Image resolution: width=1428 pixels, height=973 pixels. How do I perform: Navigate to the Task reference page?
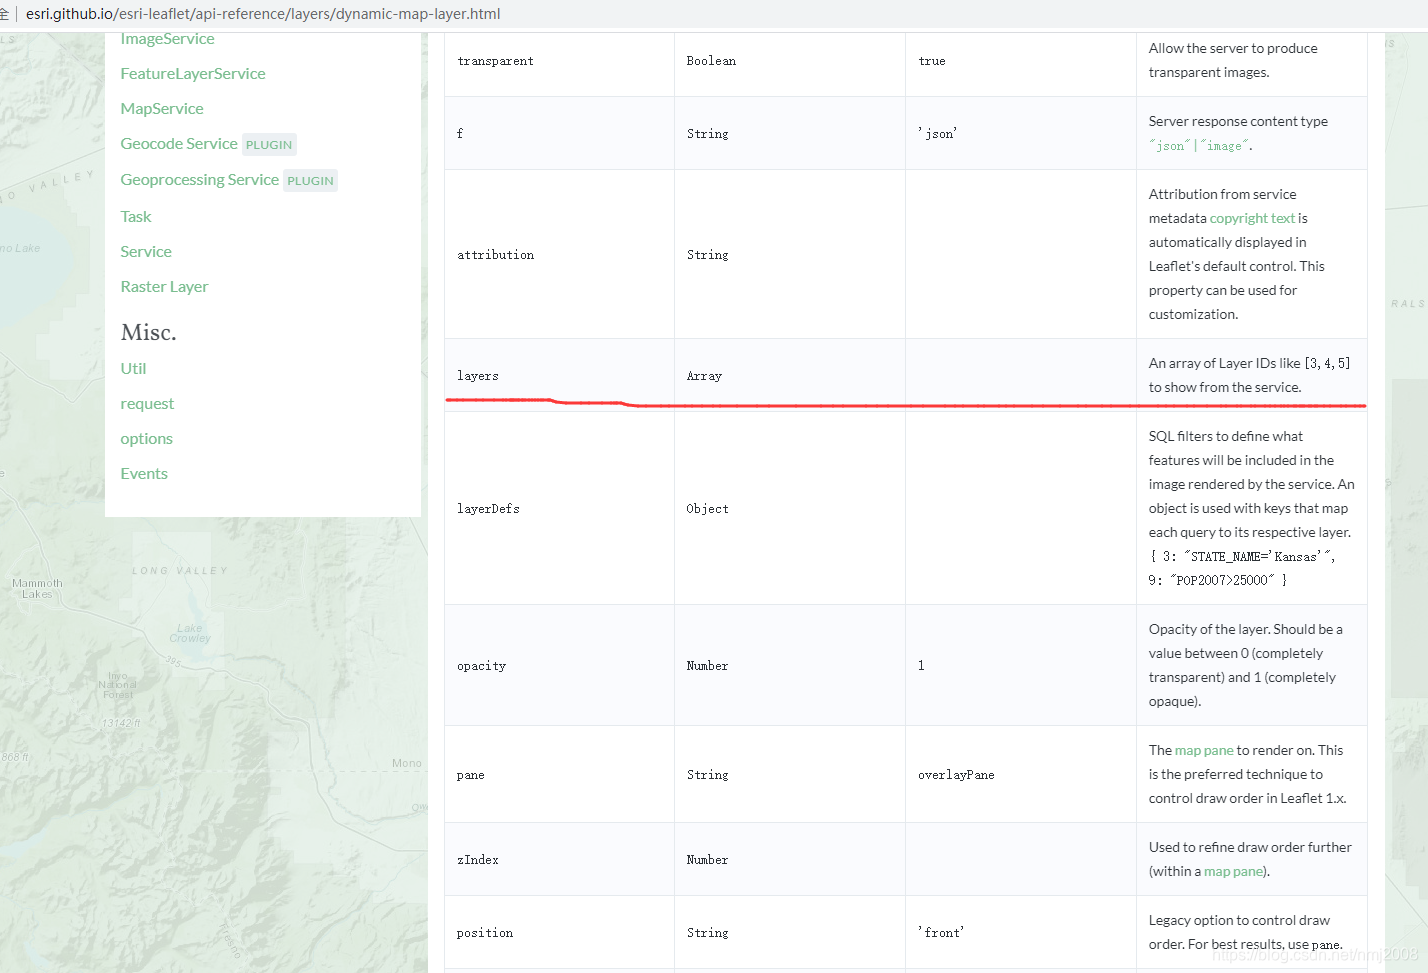tap(136, 217)
